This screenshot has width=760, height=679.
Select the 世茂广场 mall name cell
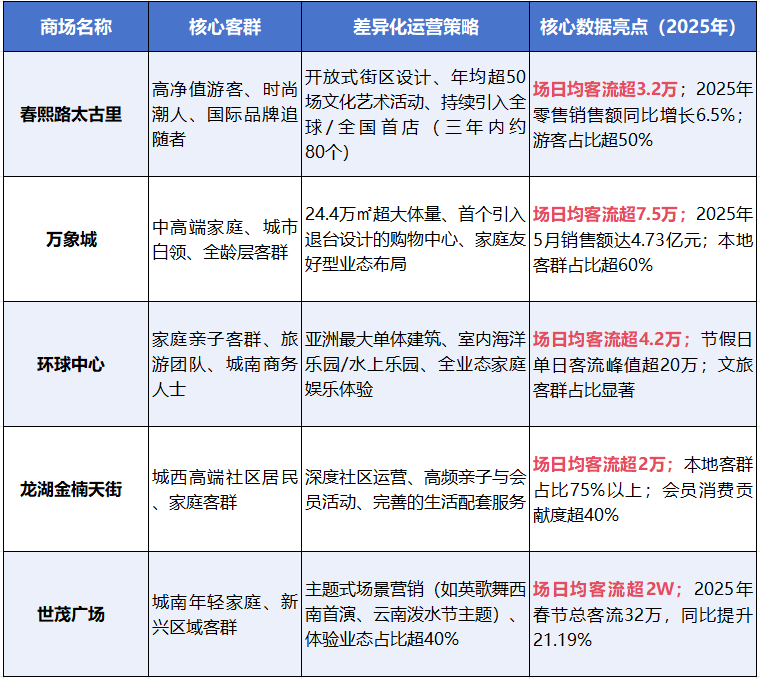point(76,615)
